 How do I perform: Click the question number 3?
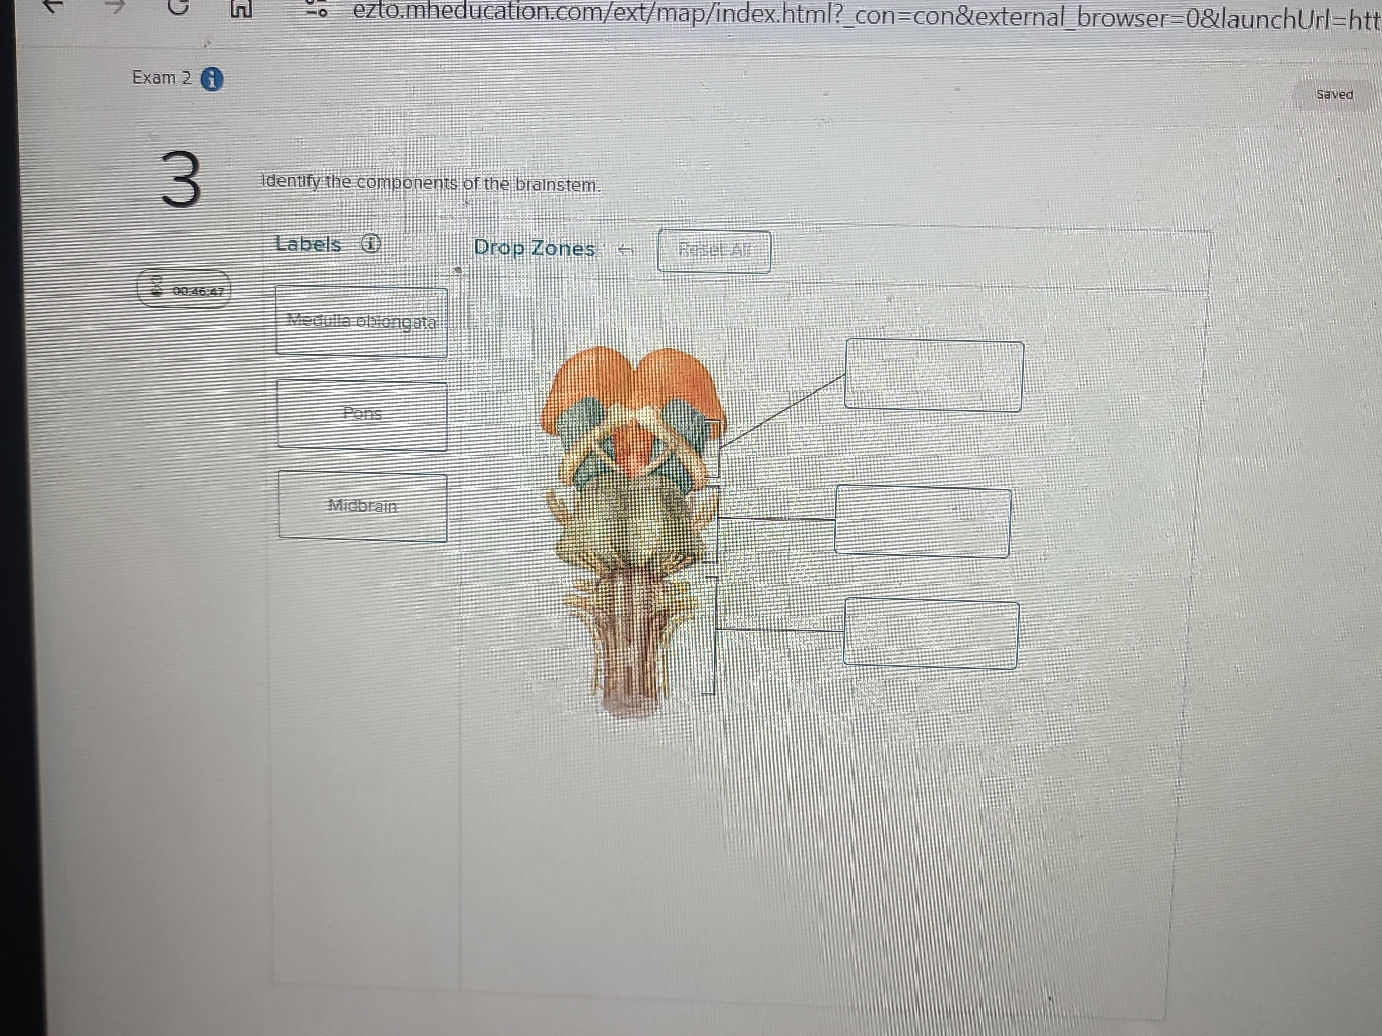pyautogui.click(x=180, y=181)
